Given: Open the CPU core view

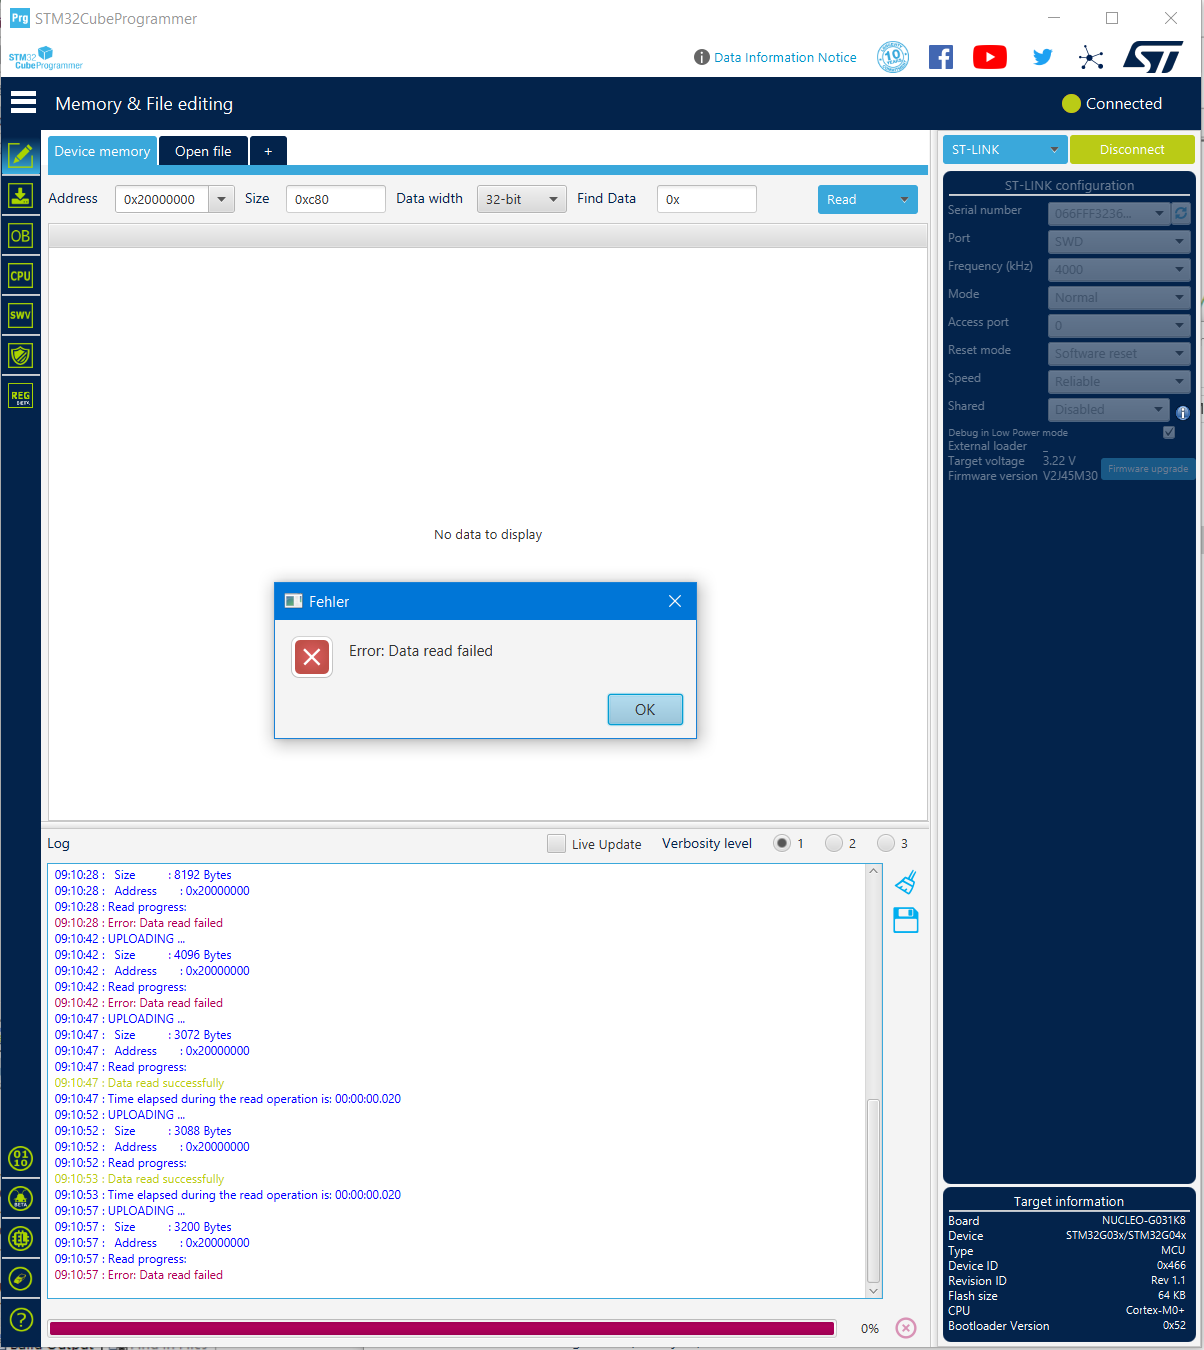Looking at the screenshot, I should 20,274.
